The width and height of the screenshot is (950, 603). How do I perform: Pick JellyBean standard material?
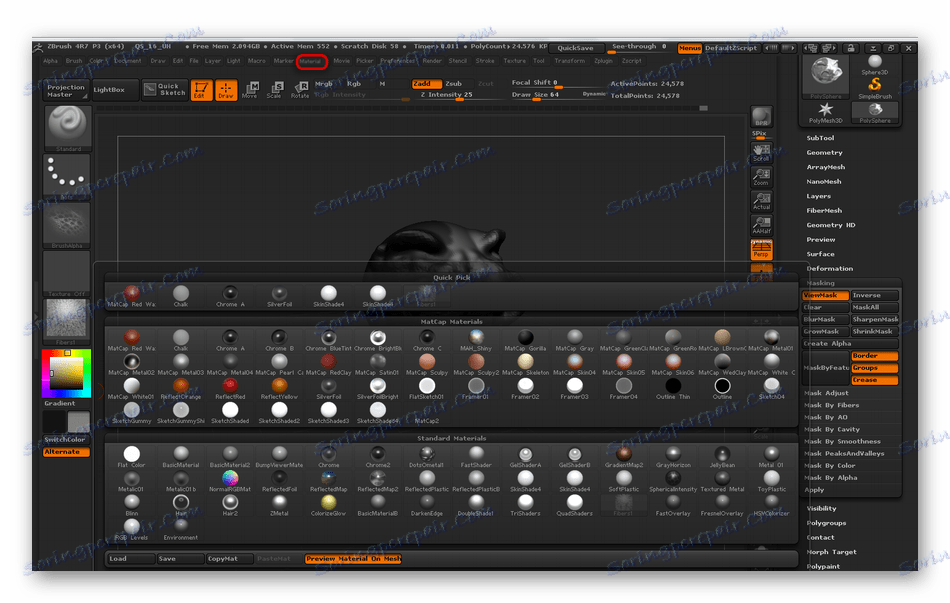[x=722, y=456]
